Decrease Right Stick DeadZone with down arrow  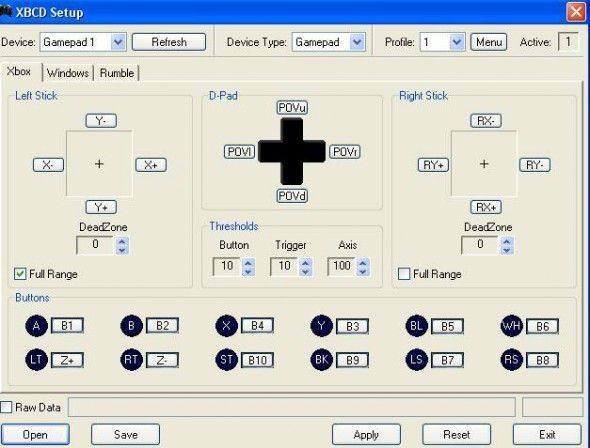pos(507,250)
